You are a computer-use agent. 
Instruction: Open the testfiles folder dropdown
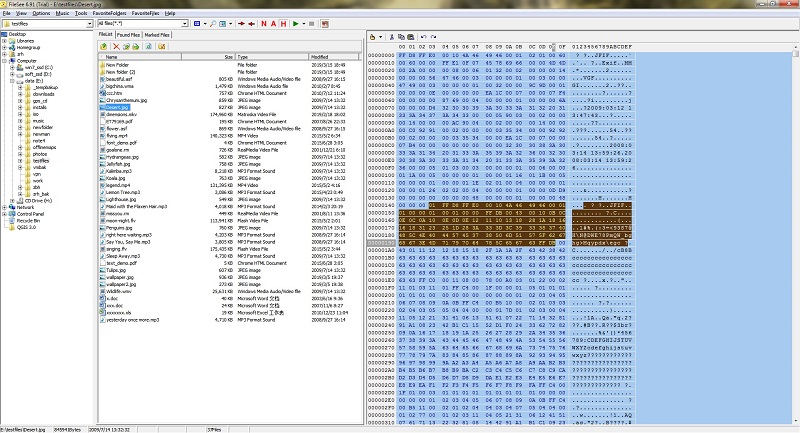(90, 24)
